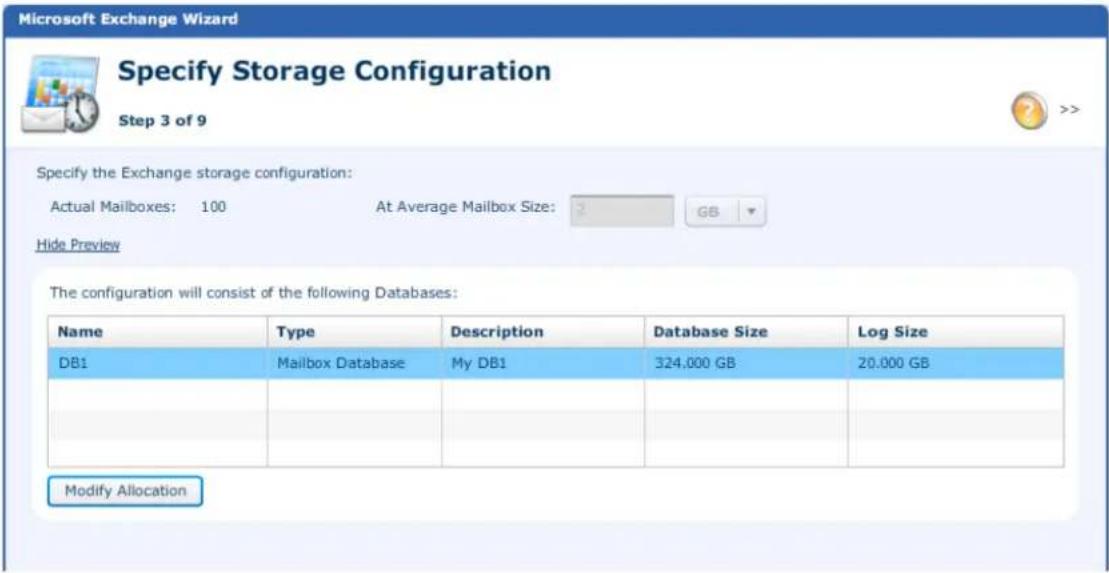Screen dimensions: 1109x573
Task: Expand the help panel double-chevron
Action: [x=1070, y=110]
